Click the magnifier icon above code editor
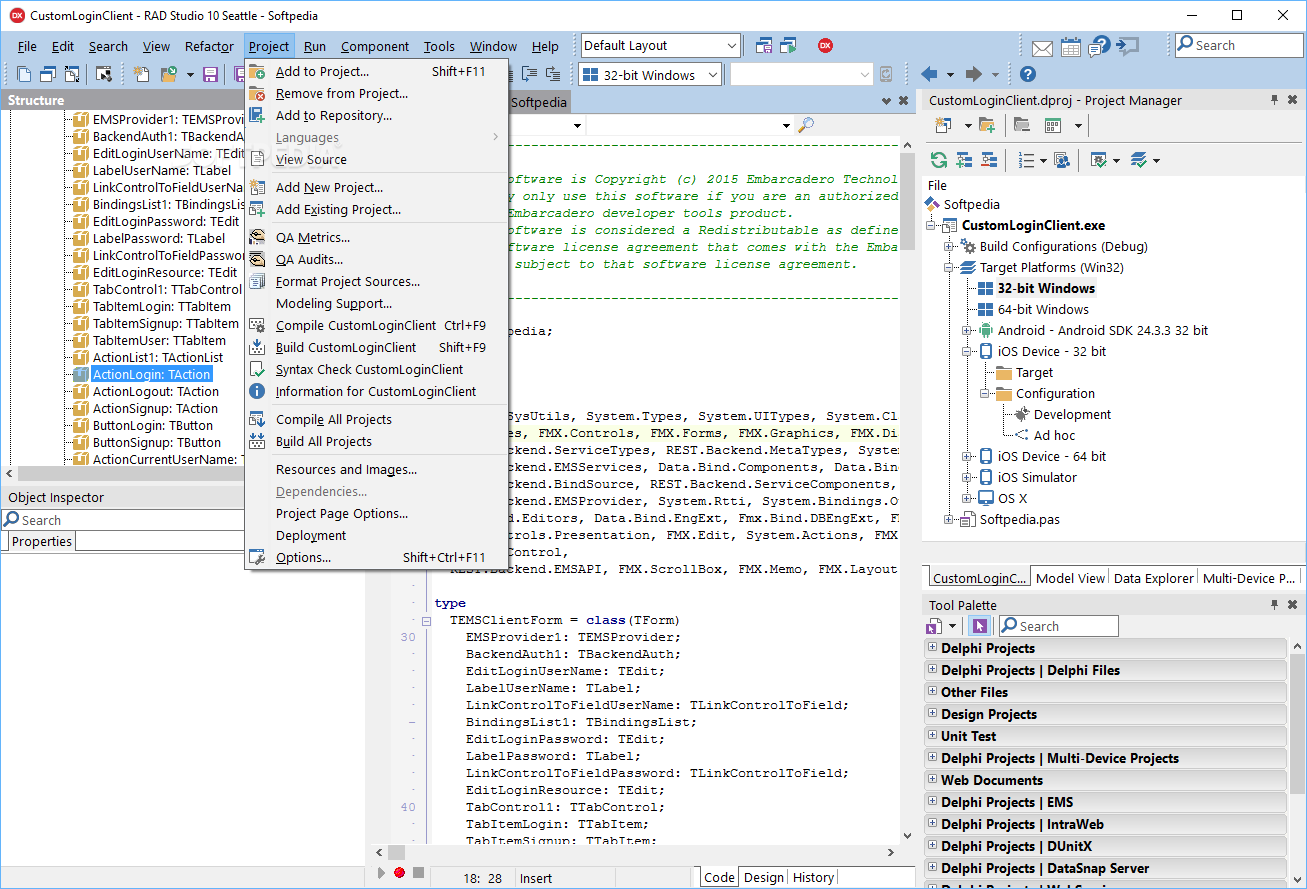This screenshot has width=1307, height=889. [x=806, y=125]
